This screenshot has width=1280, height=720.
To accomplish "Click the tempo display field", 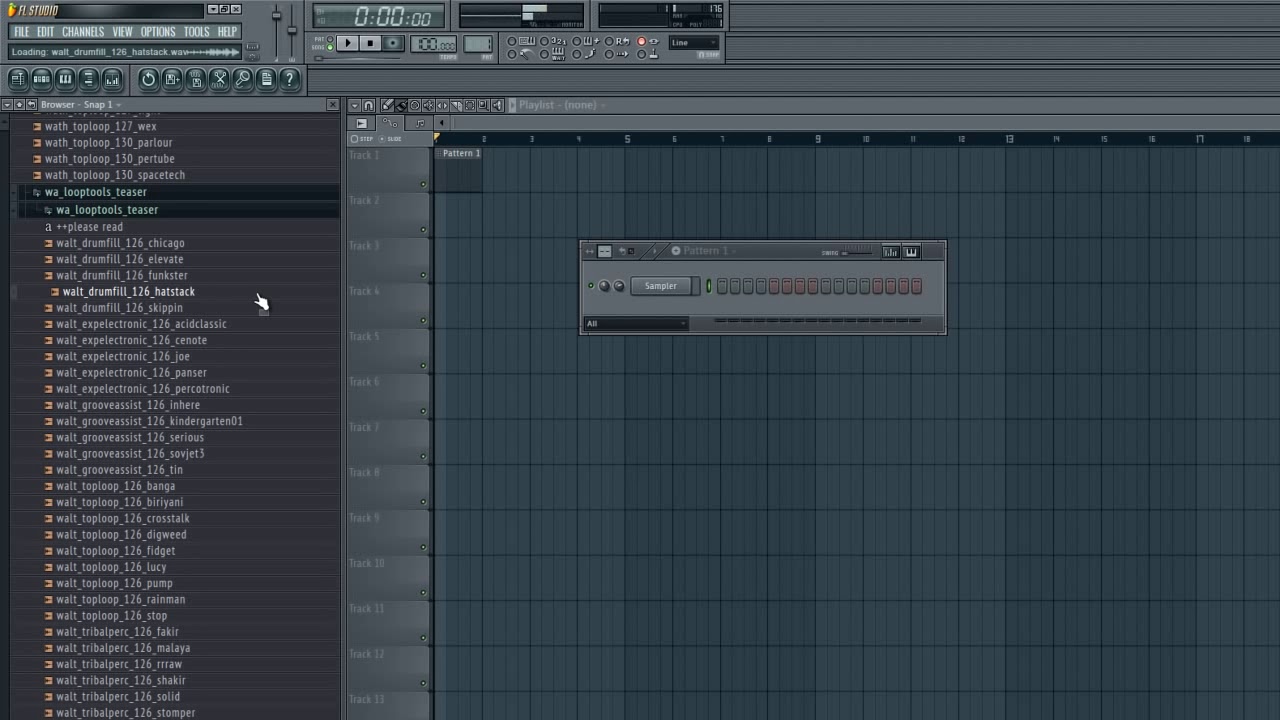I will (x=433, y=44).
